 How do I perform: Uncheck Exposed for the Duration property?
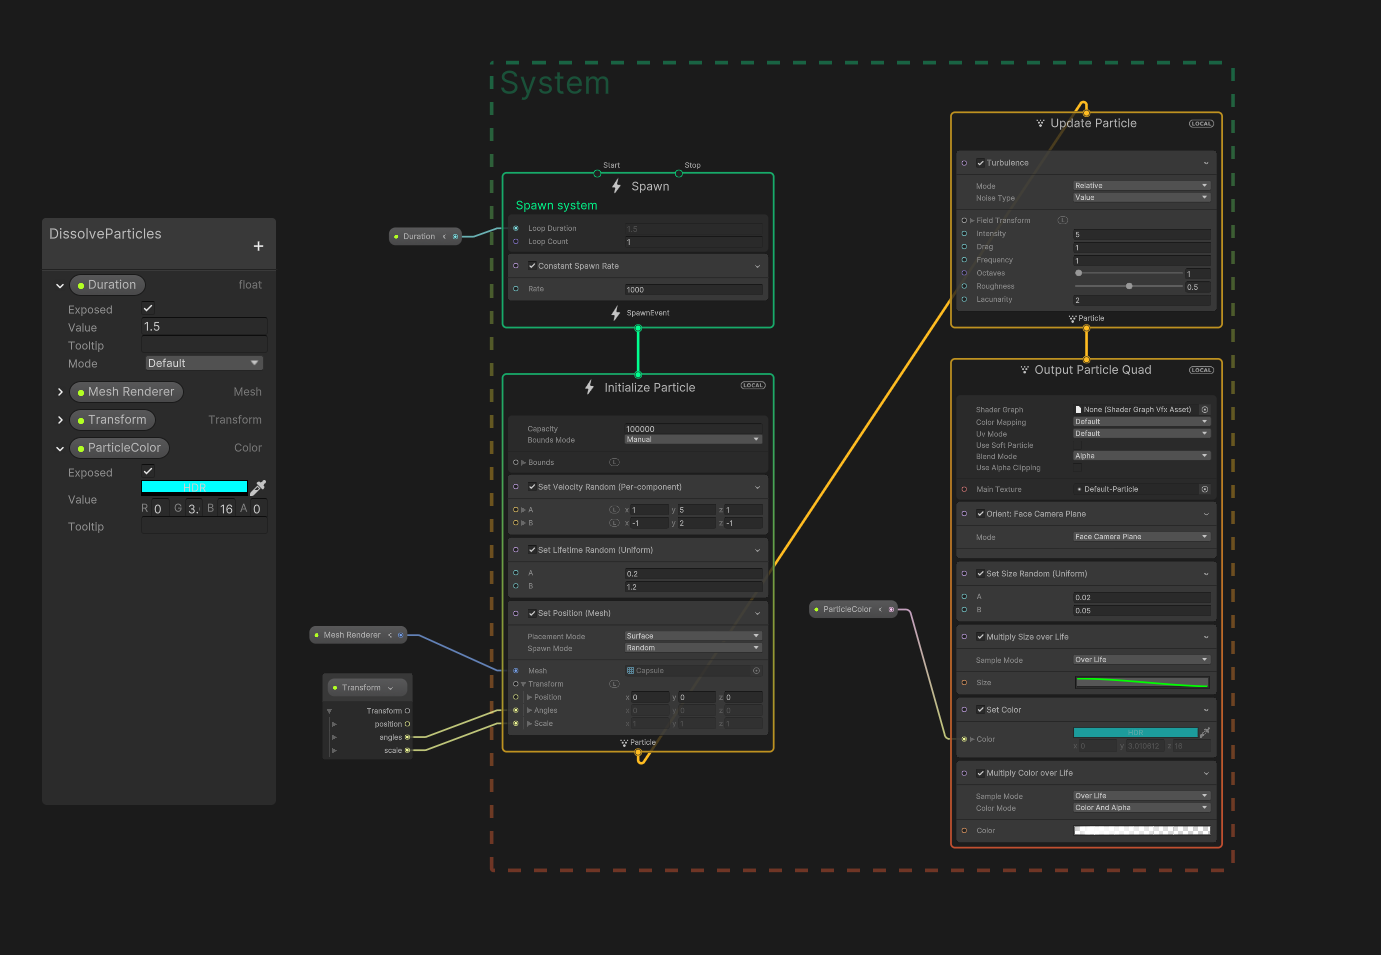147,308
